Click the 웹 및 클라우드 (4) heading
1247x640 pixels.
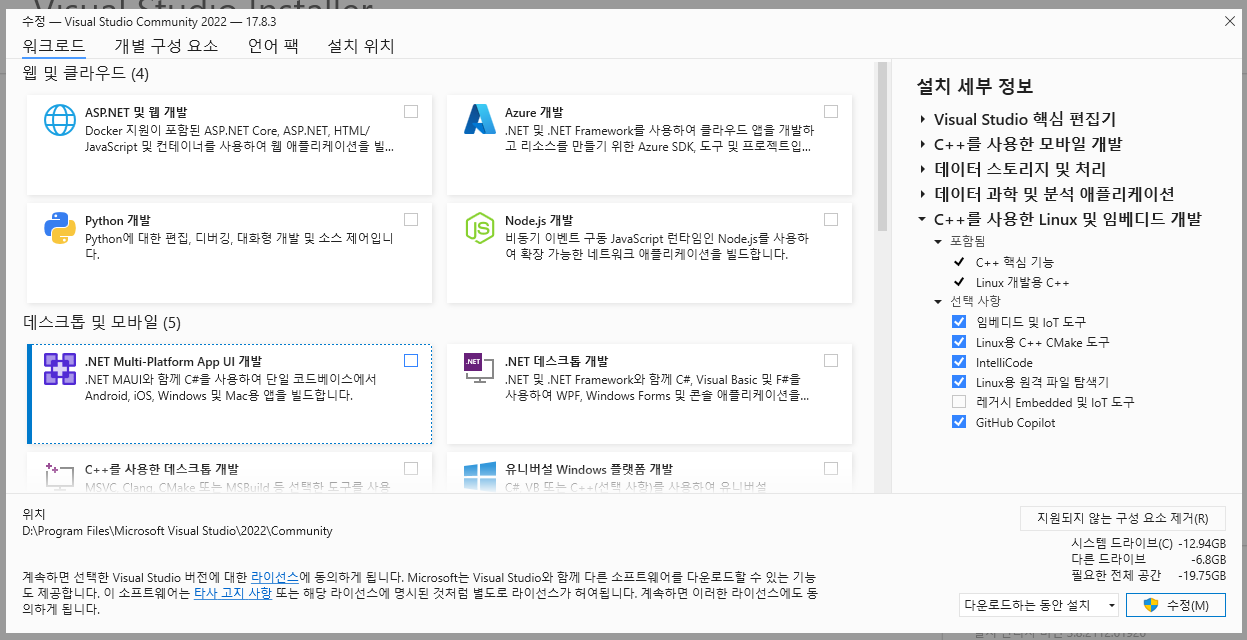pos(86,73)
